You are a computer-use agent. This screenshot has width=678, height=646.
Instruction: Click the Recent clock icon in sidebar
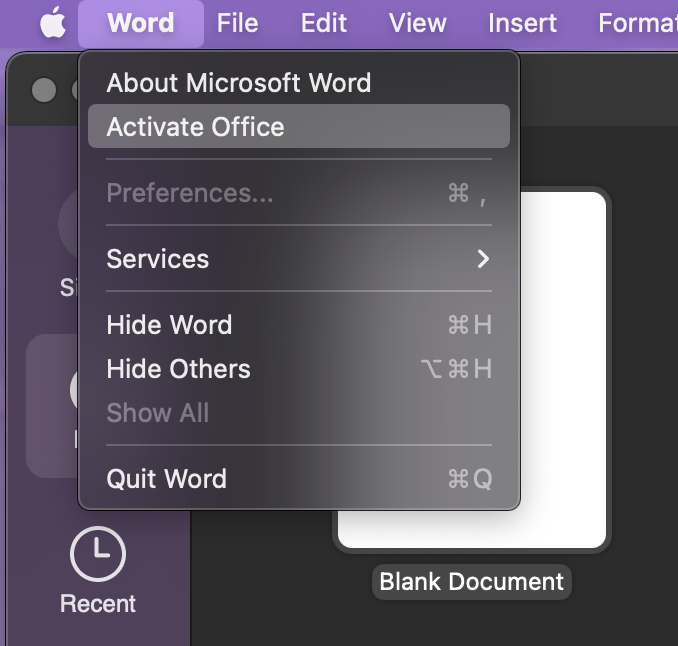pos(97,554)
